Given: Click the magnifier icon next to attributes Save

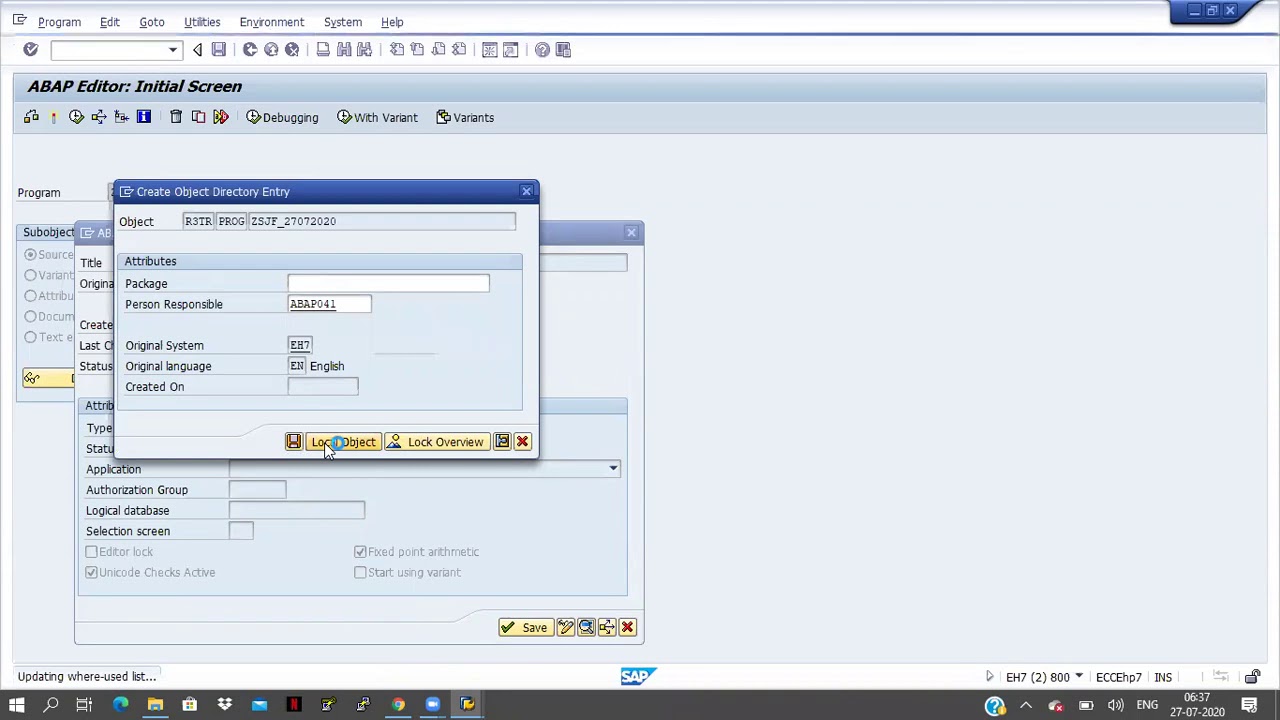Looking at the screenshot, I should [x=586, y=628].
